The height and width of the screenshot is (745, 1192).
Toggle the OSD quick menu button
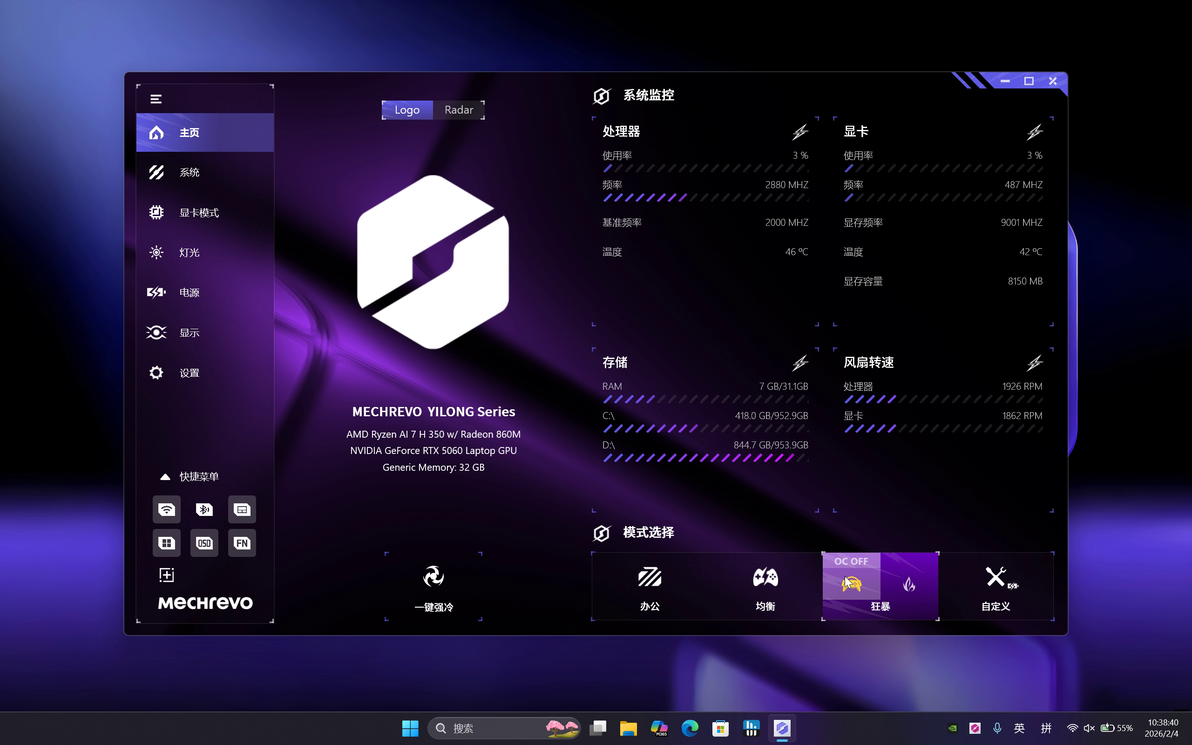[204, 543]
